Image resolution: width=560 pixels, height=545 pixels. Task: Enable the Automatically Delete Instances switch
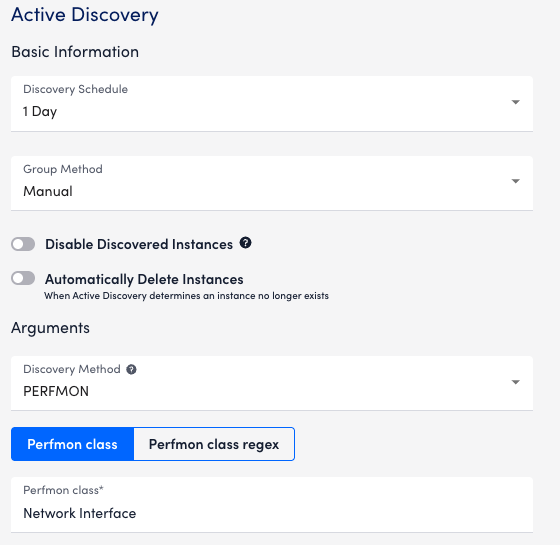point(23,278)
